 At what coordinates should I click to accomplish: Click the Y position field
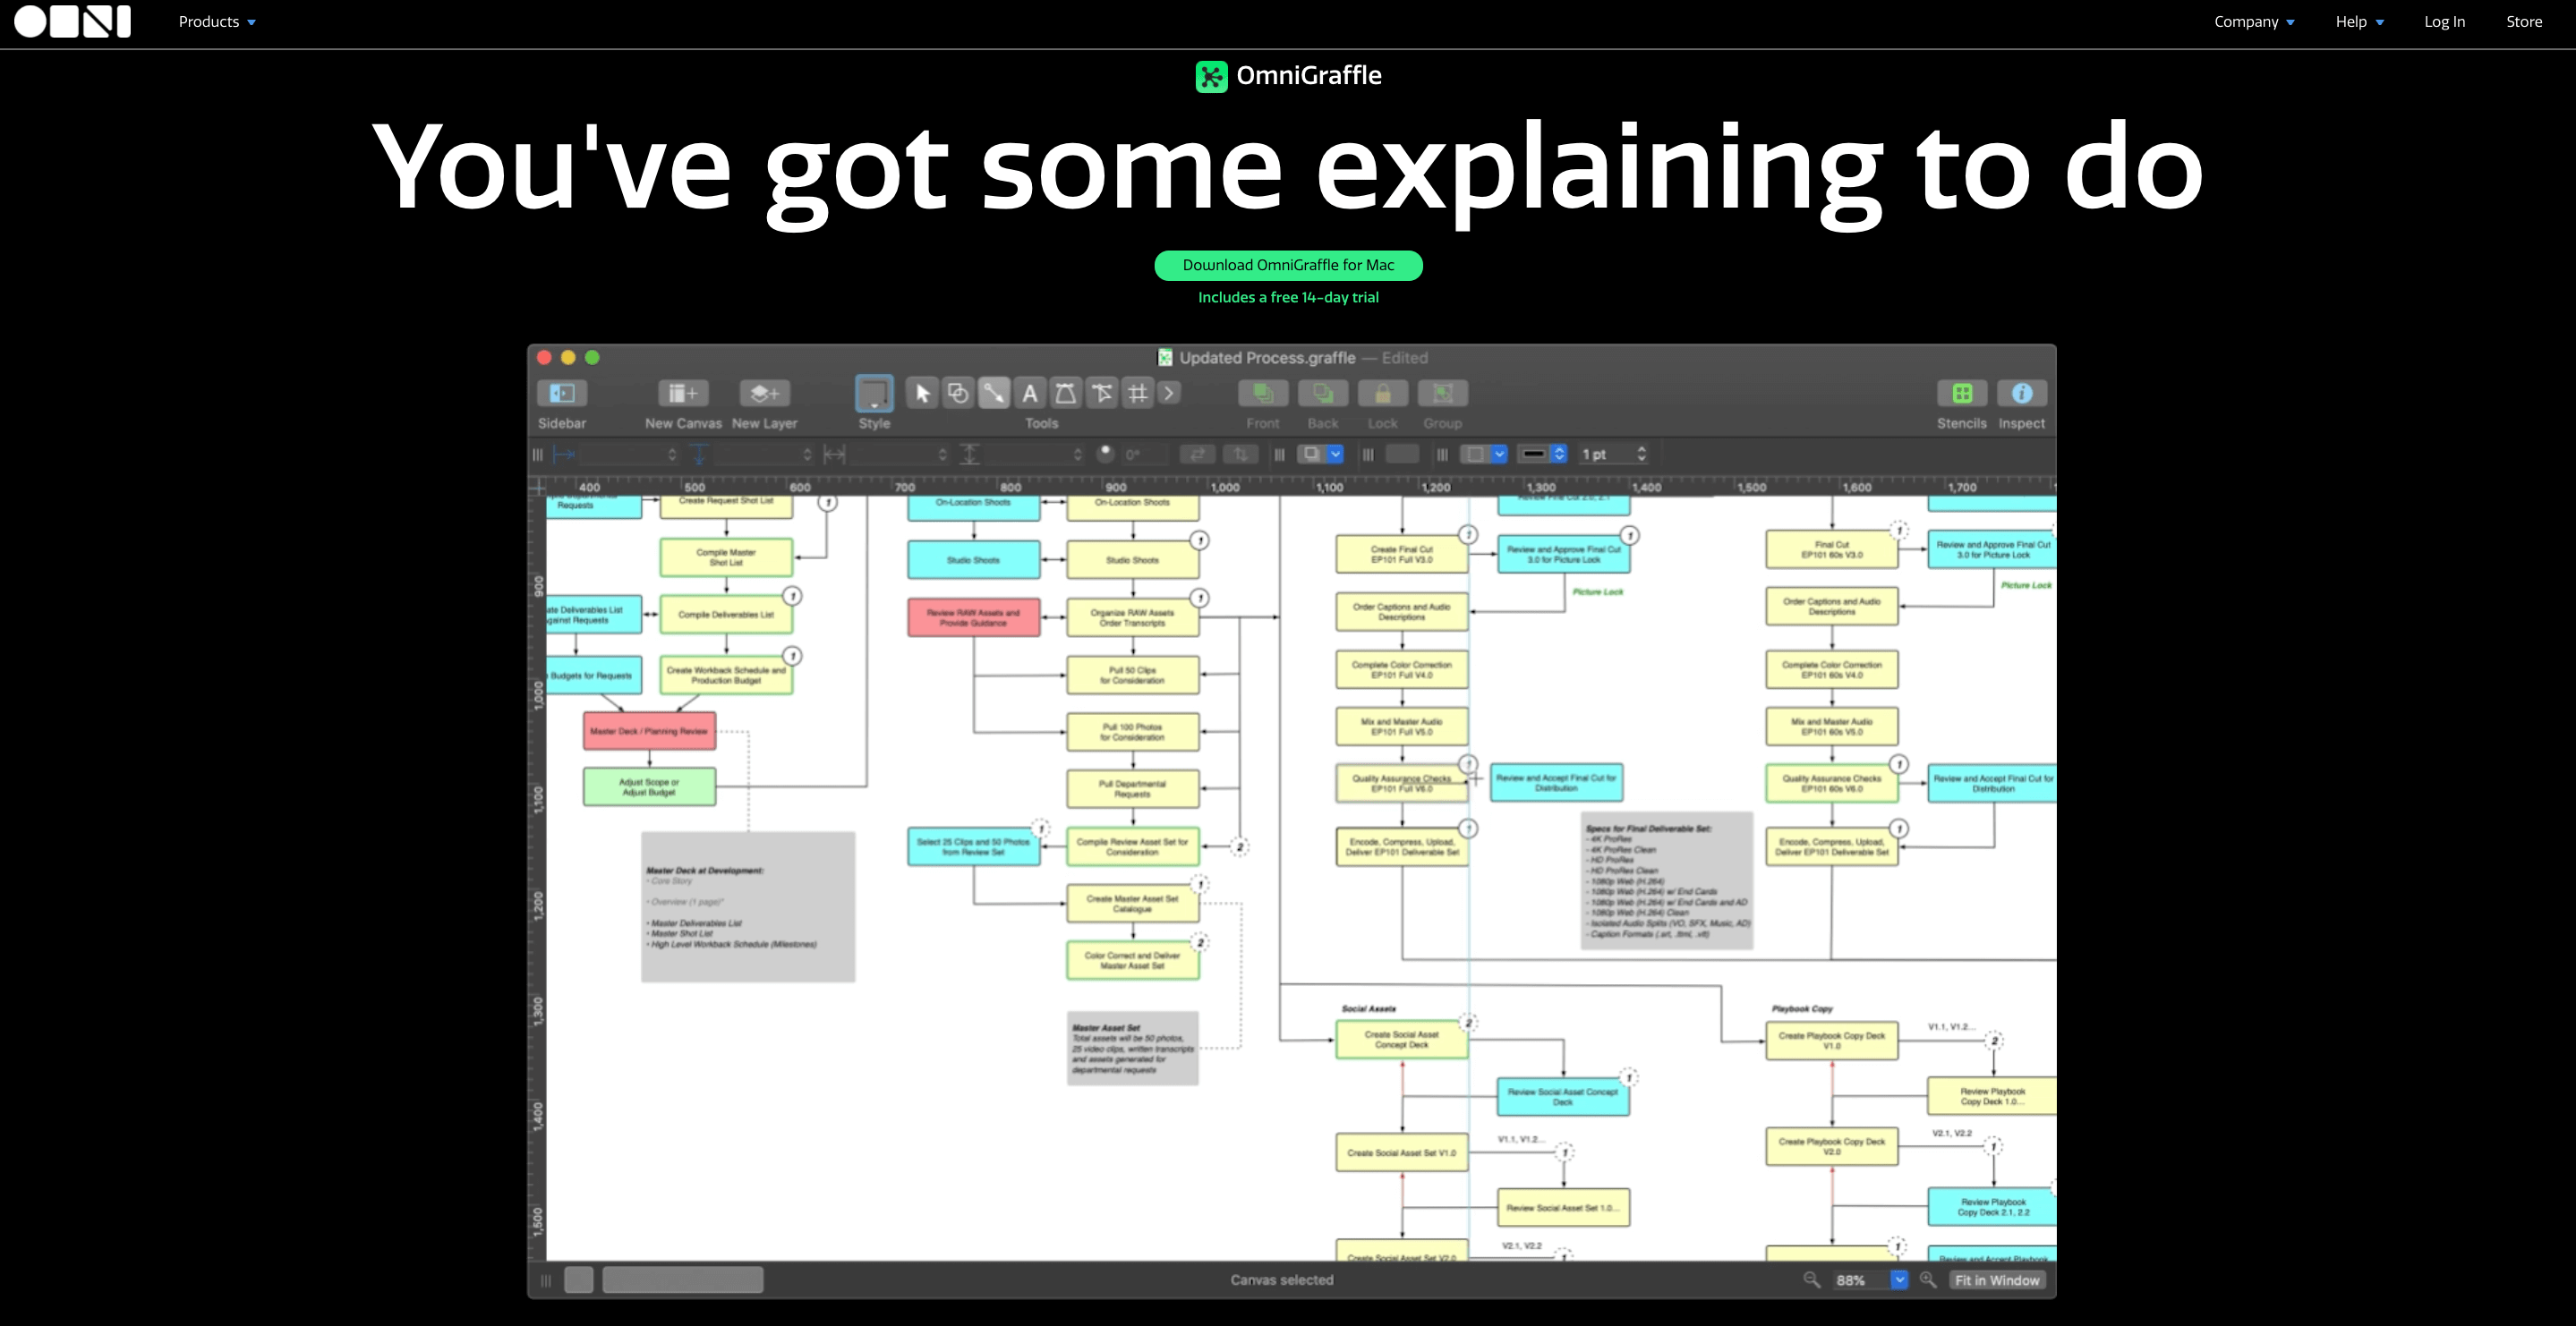tap(764, 454)
